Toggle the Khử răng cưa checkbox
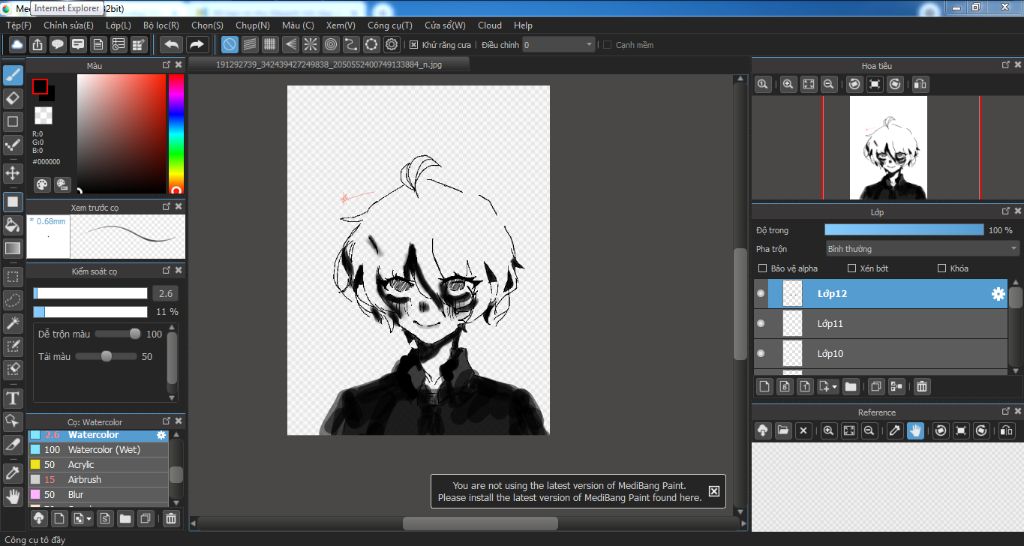Screen dimensions: 1024x546 [413, 45]
